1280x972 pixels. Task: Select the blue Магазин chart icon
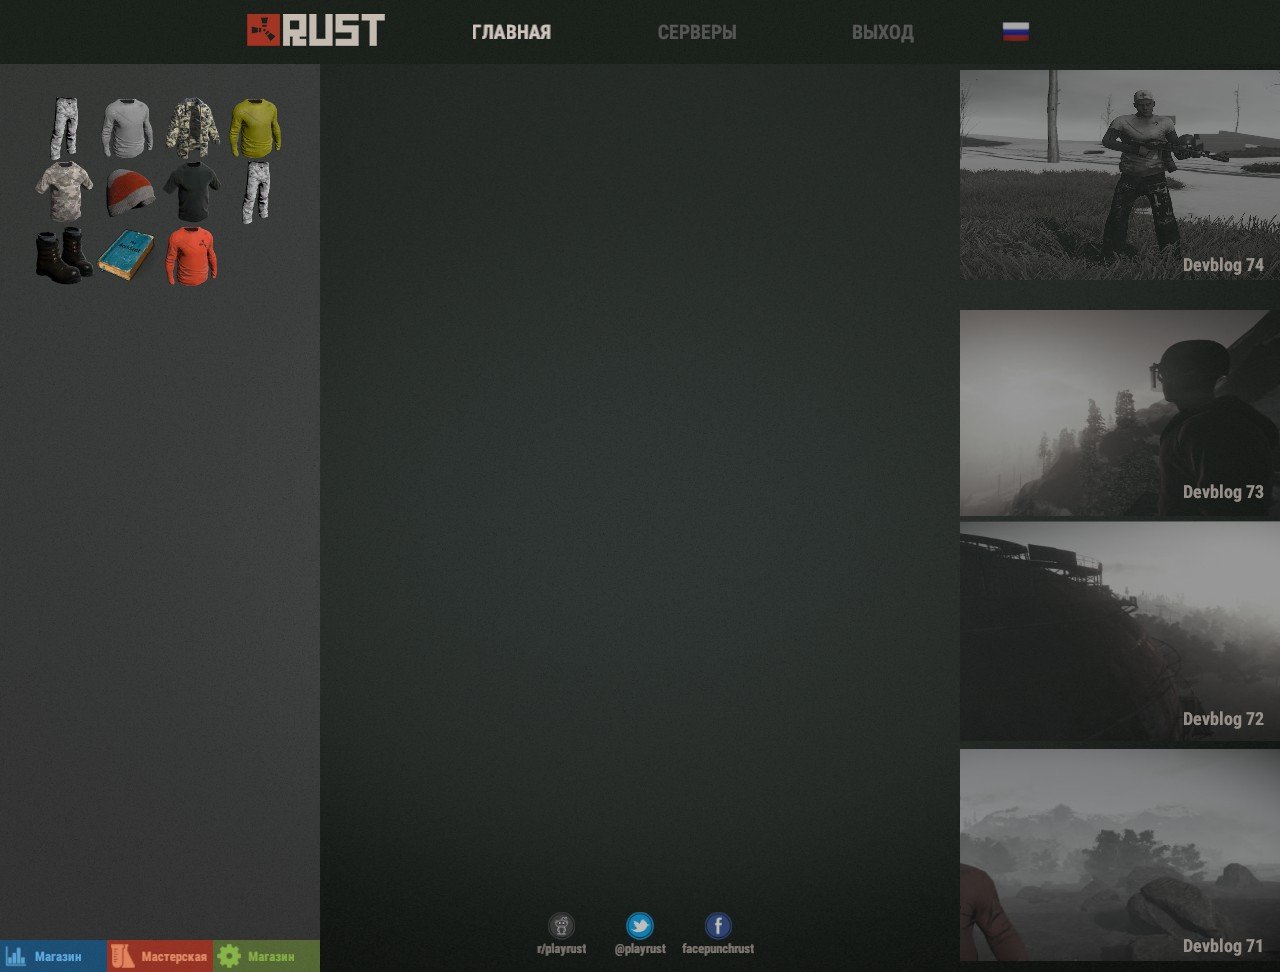tap(17, 955)
